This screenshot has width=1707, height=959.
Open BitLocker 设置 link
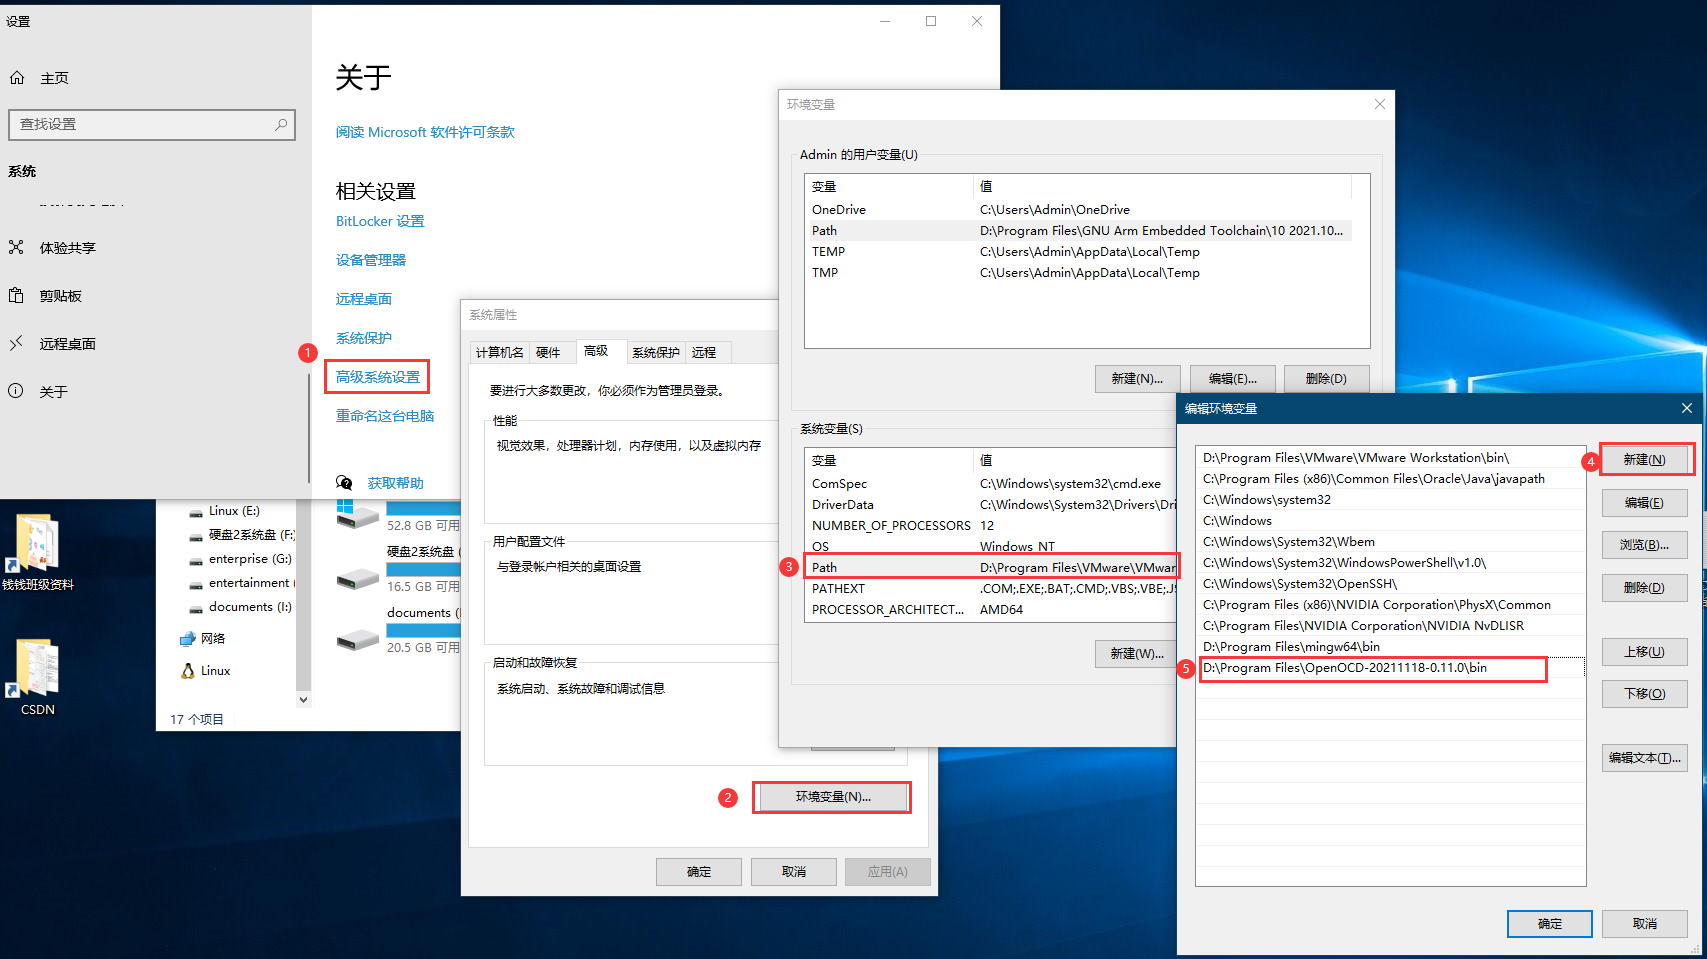tap(380, 221)
